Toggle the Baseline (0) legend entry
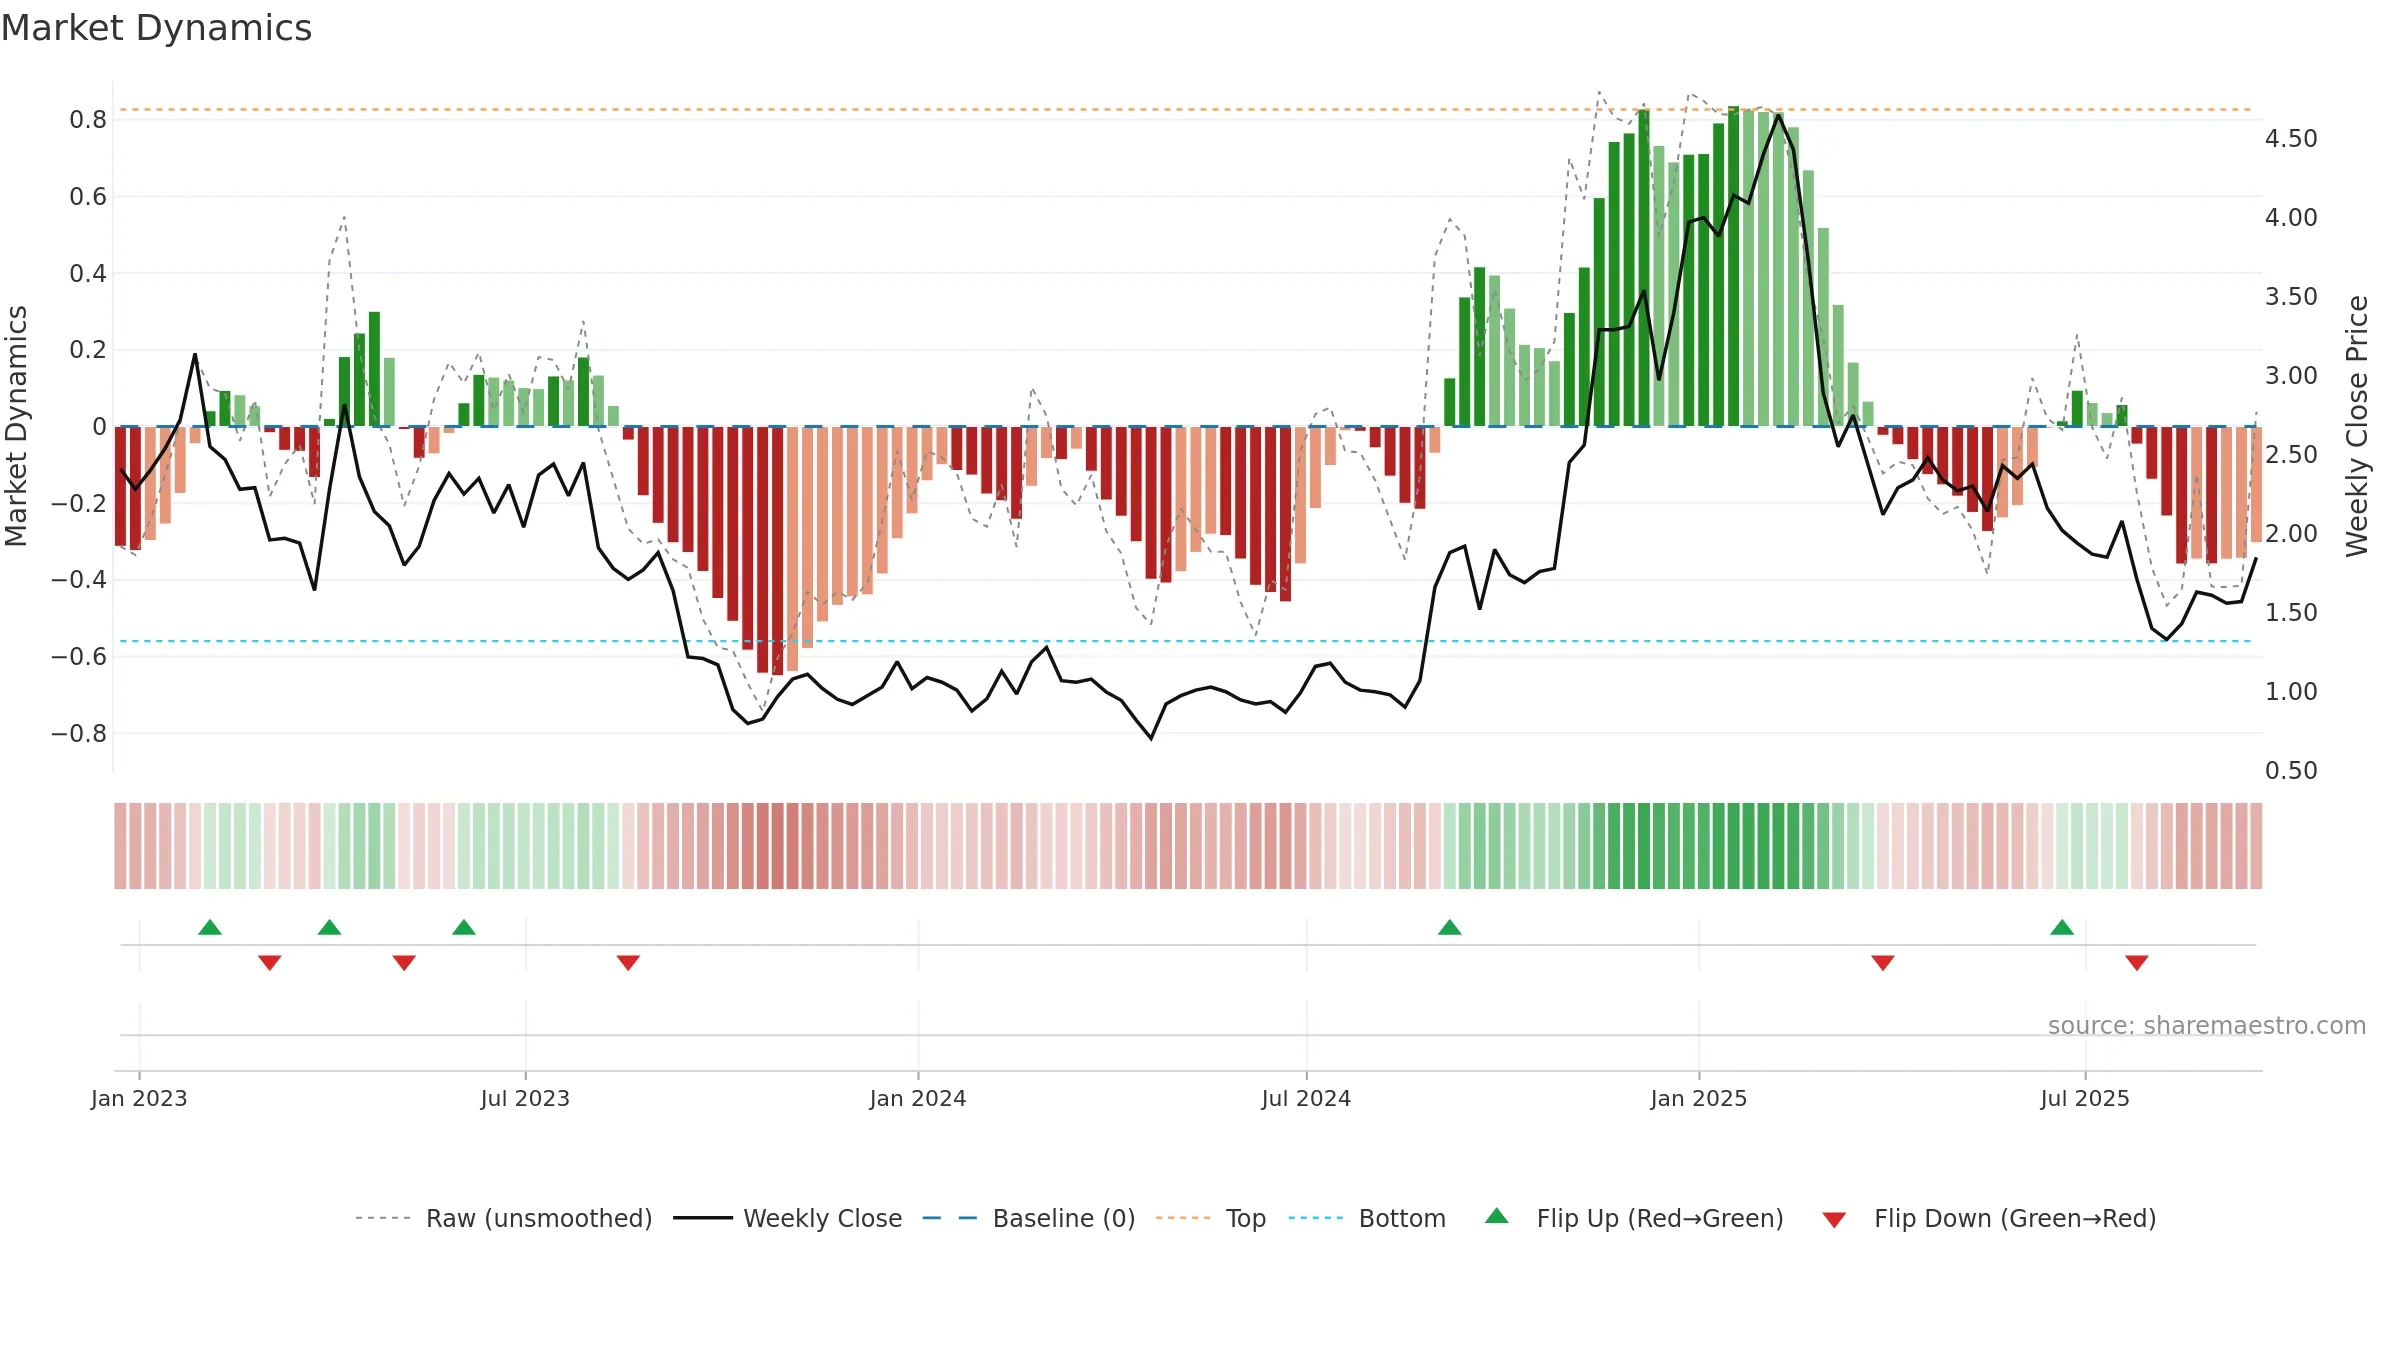This screenshot has height=1350, width=2400. point(1028,1218)
